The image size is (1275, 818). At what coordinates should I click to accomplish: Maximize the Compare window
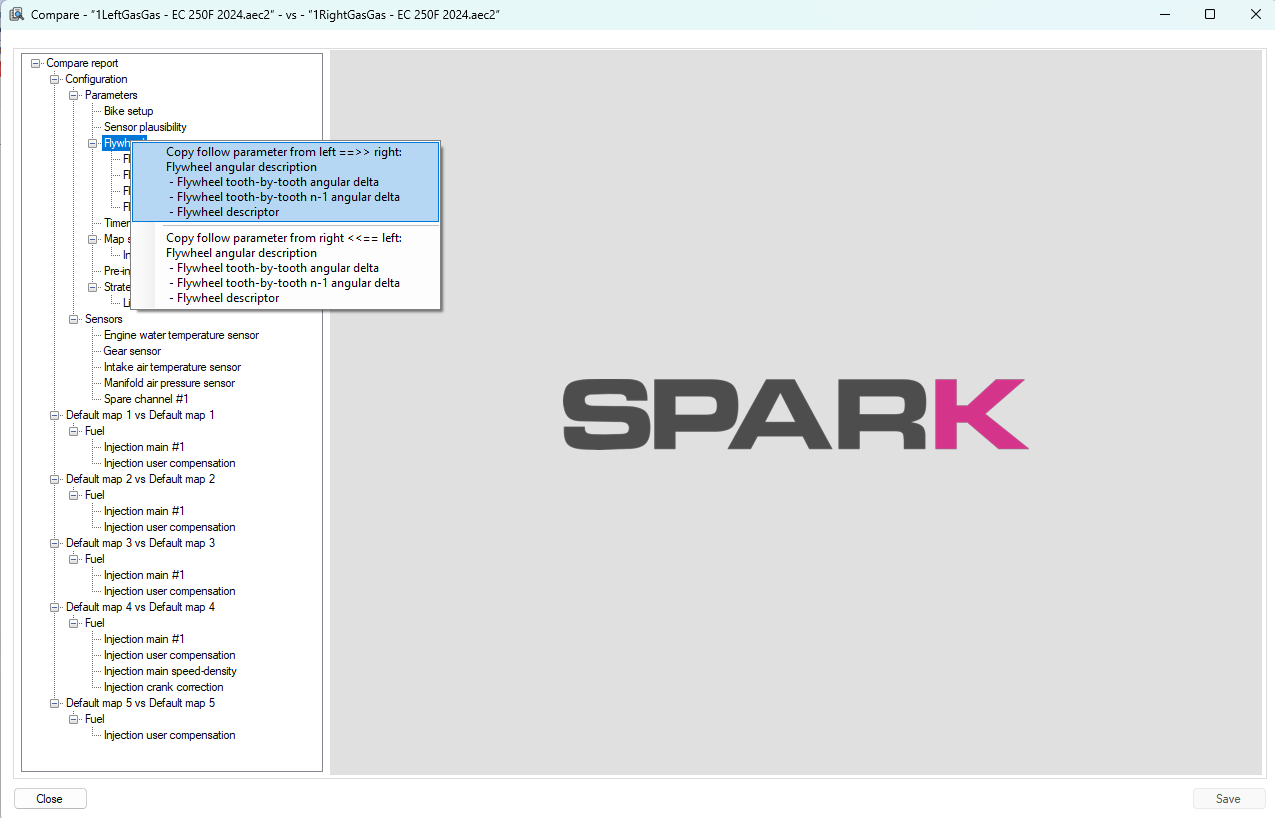pyautogui.click(x=1210, y=14)
